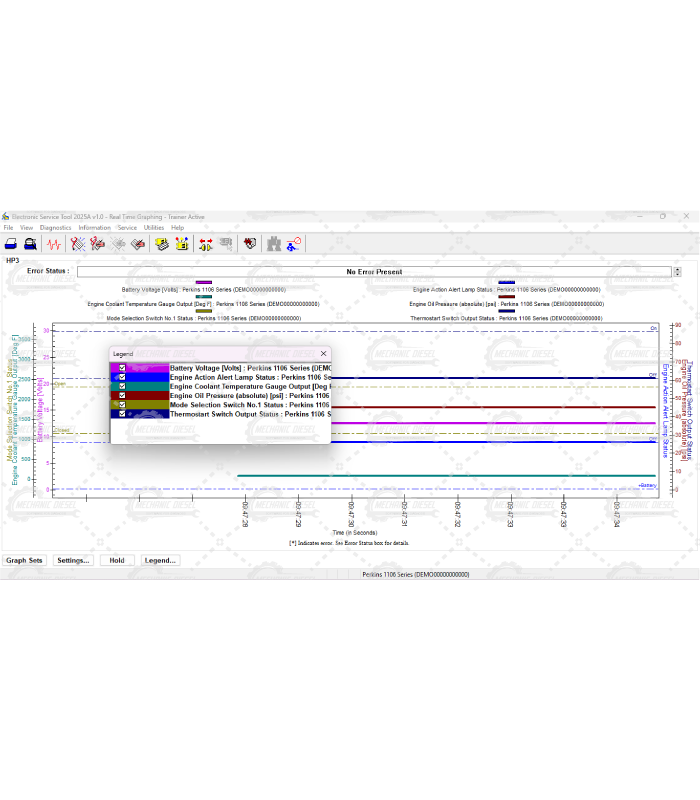This screenshot has height=800, width=700.
Task: Click the binoculars icon in the toolbar
Action: pos(273,244)
